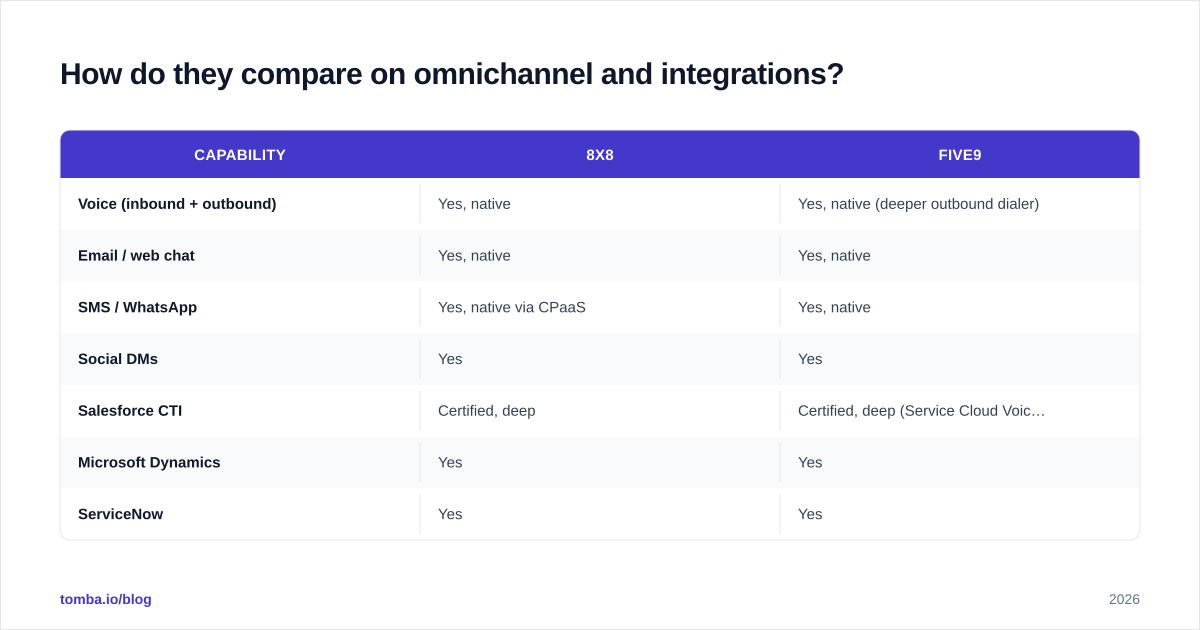Screen dimensions: 1200x630
Task: Select 'Yes, native (deeper outbound dialer)' cell
Action: [x=960, y=204]
